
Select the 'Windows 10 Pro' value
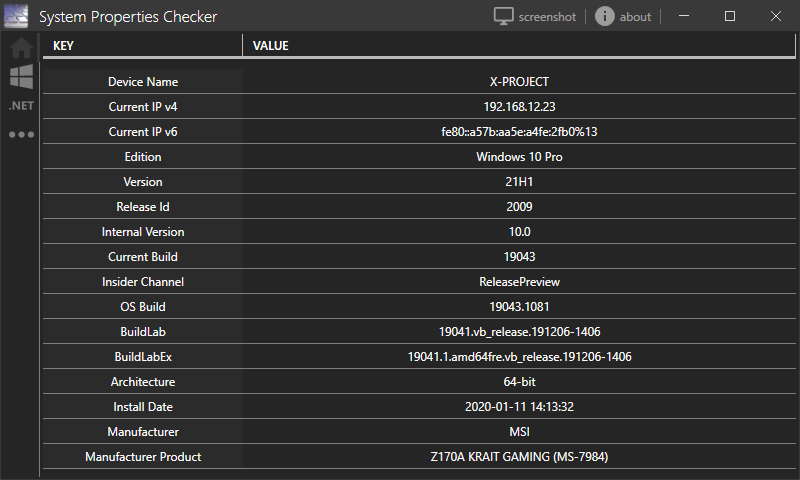(519, 157)
